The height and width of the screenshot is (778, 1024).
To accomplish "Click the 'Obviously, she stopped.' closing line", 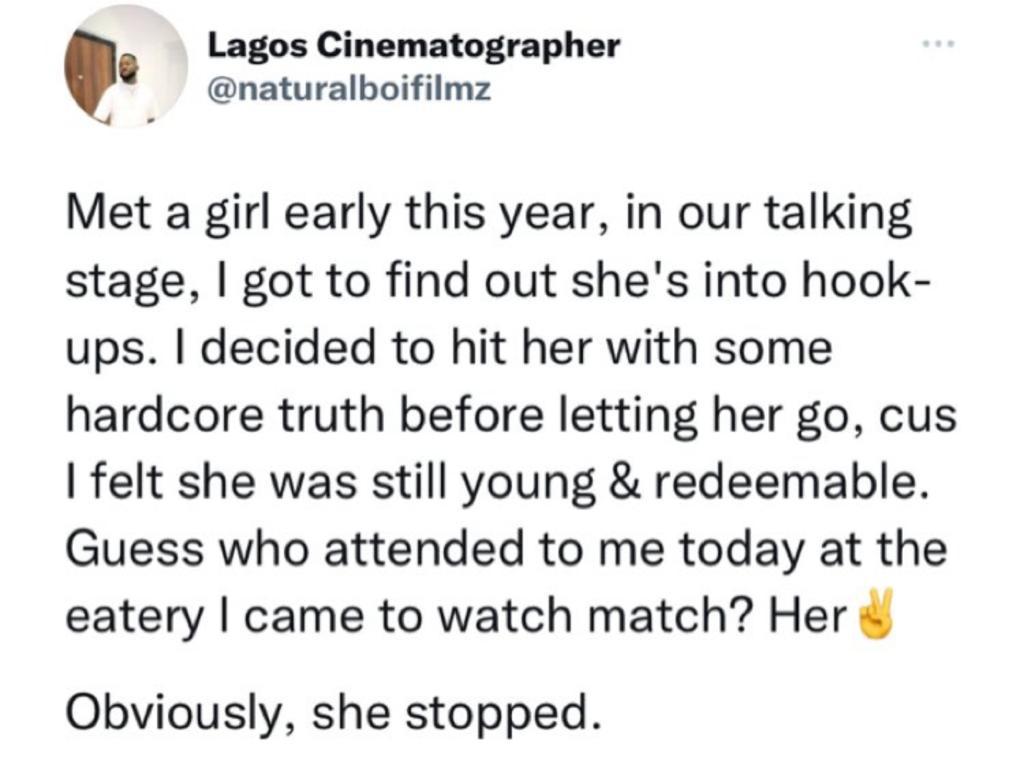I will (333, 712).
